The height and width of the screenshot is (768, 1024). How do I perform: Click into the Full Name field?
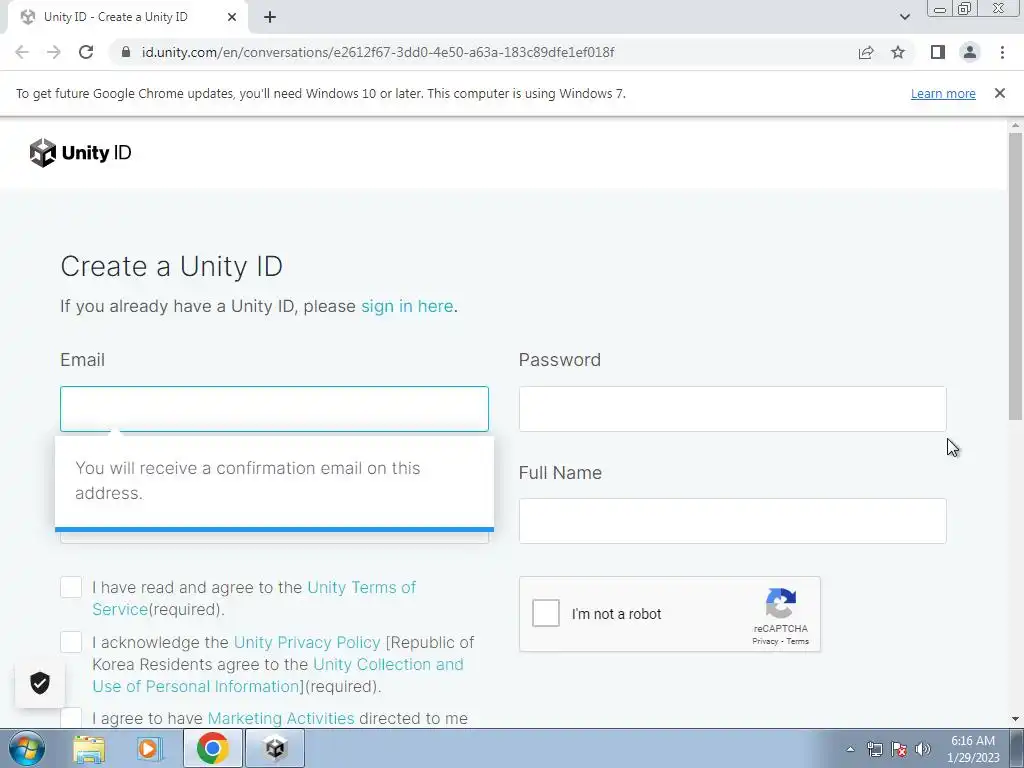pyautogui.click(x=732, y=521)
